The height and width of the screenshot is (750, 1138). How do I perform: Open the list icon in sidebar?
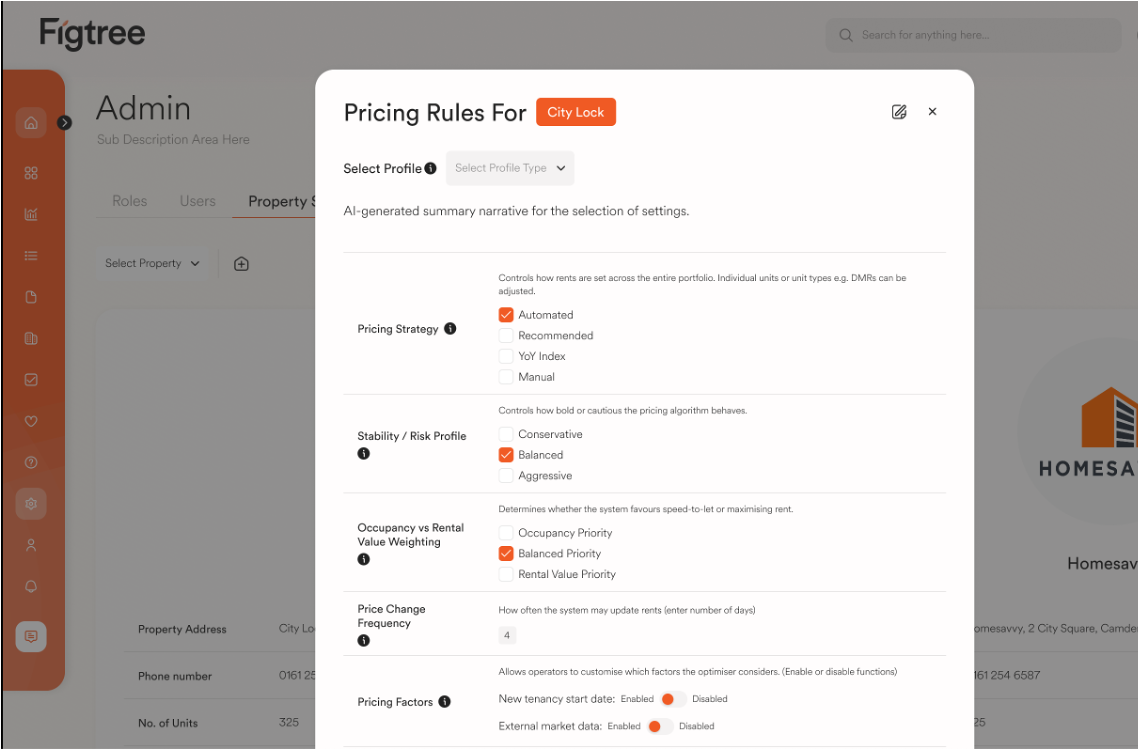coord(31,256)
